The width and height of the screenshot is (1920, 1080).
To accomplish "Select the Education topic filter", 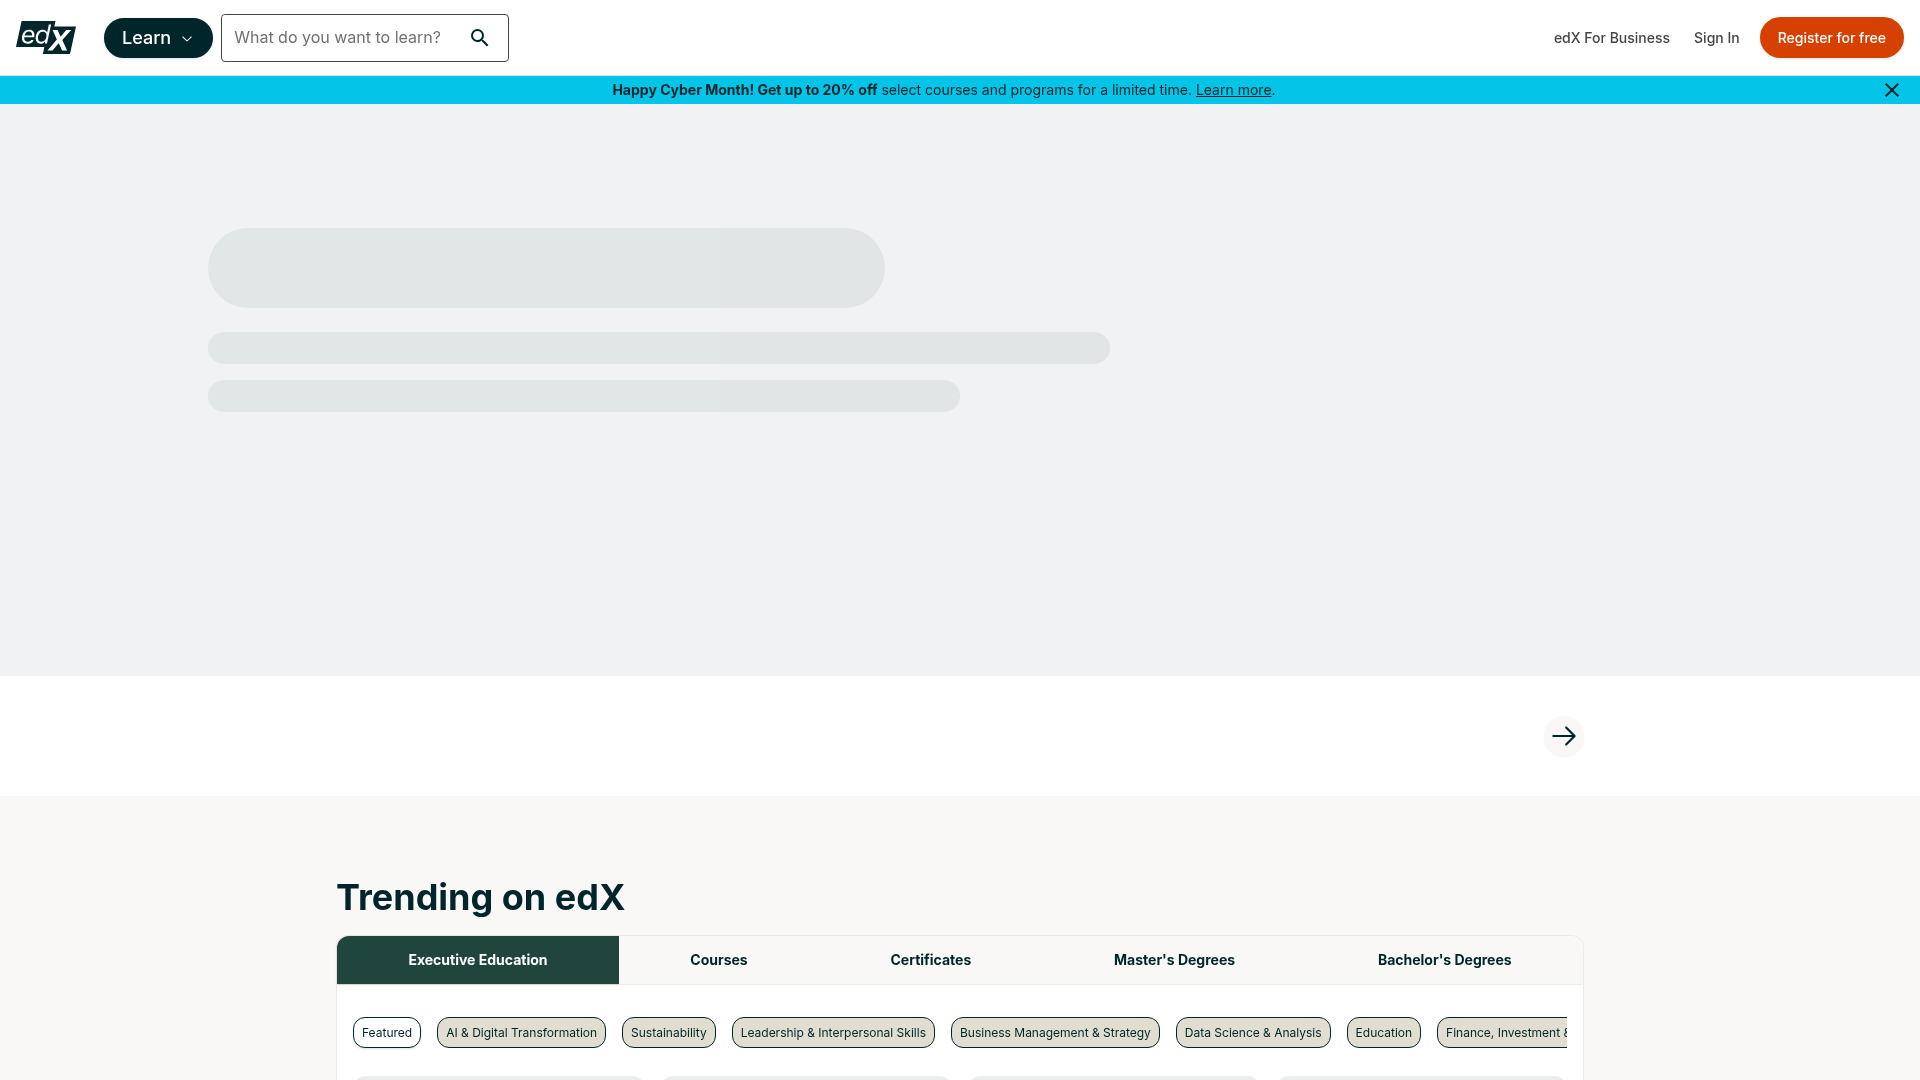I will [1383, 1032].
